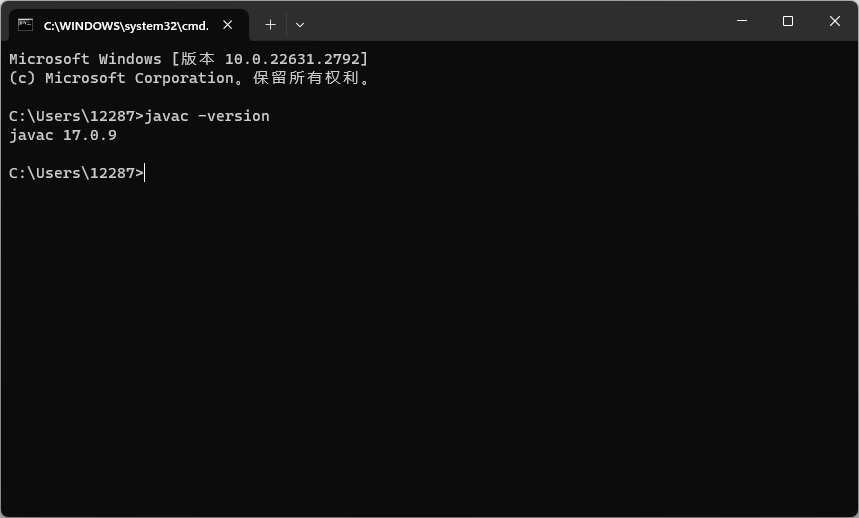This screenshot has width=859, height=518.
Task: Click the '(c) Microsoft Corporation' text
Action: [121, 78]
